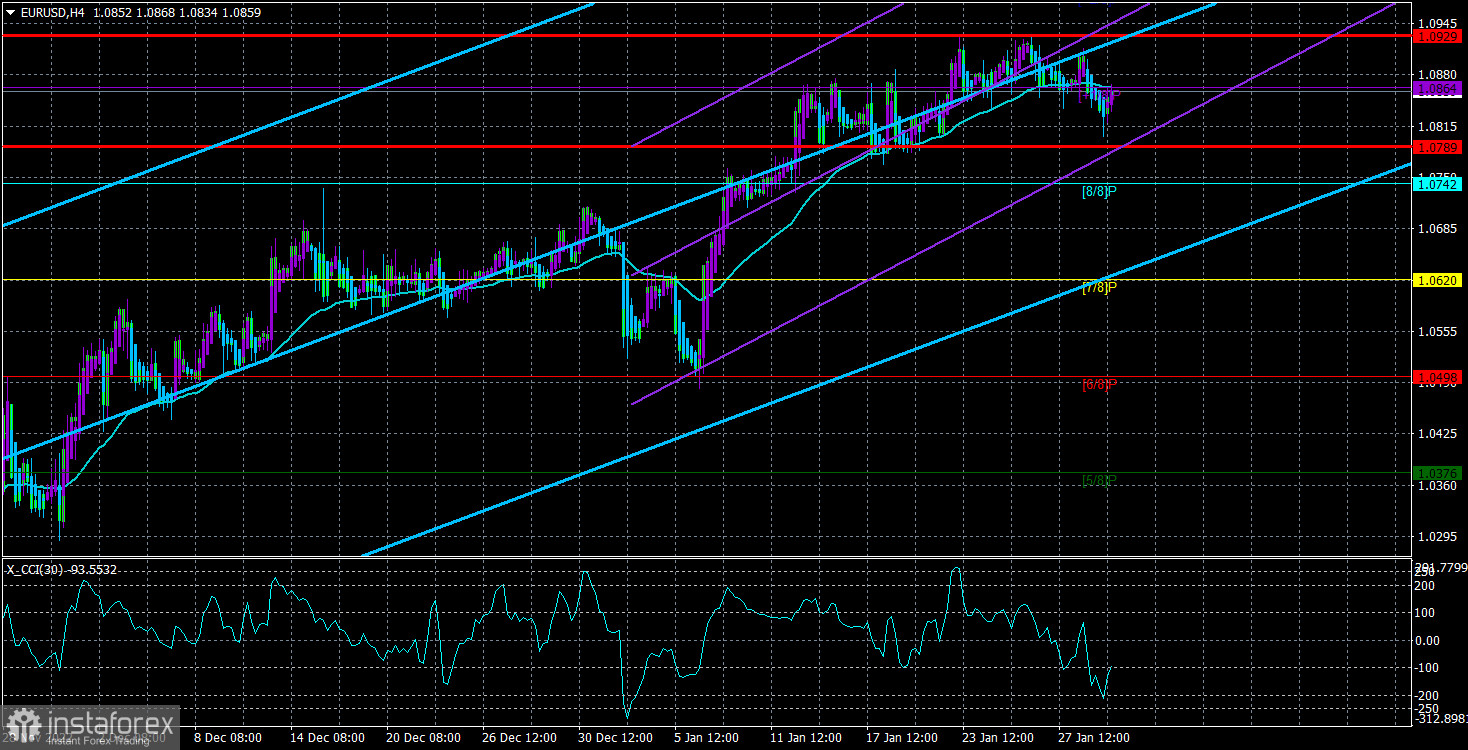Click the CCI scale value -100
1468x750 pixels.
(x=1428, y=668)
